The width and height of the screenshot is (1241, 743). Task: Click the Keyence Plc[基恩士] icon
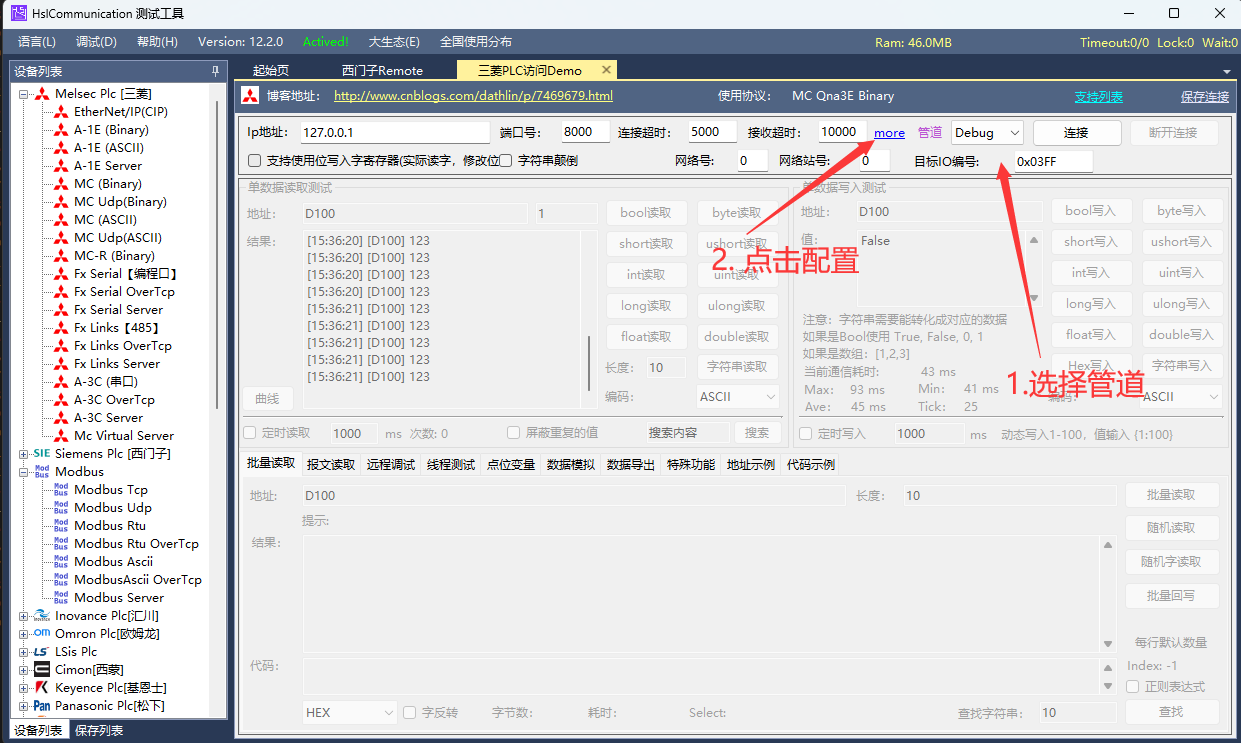(x=42, y=688)
